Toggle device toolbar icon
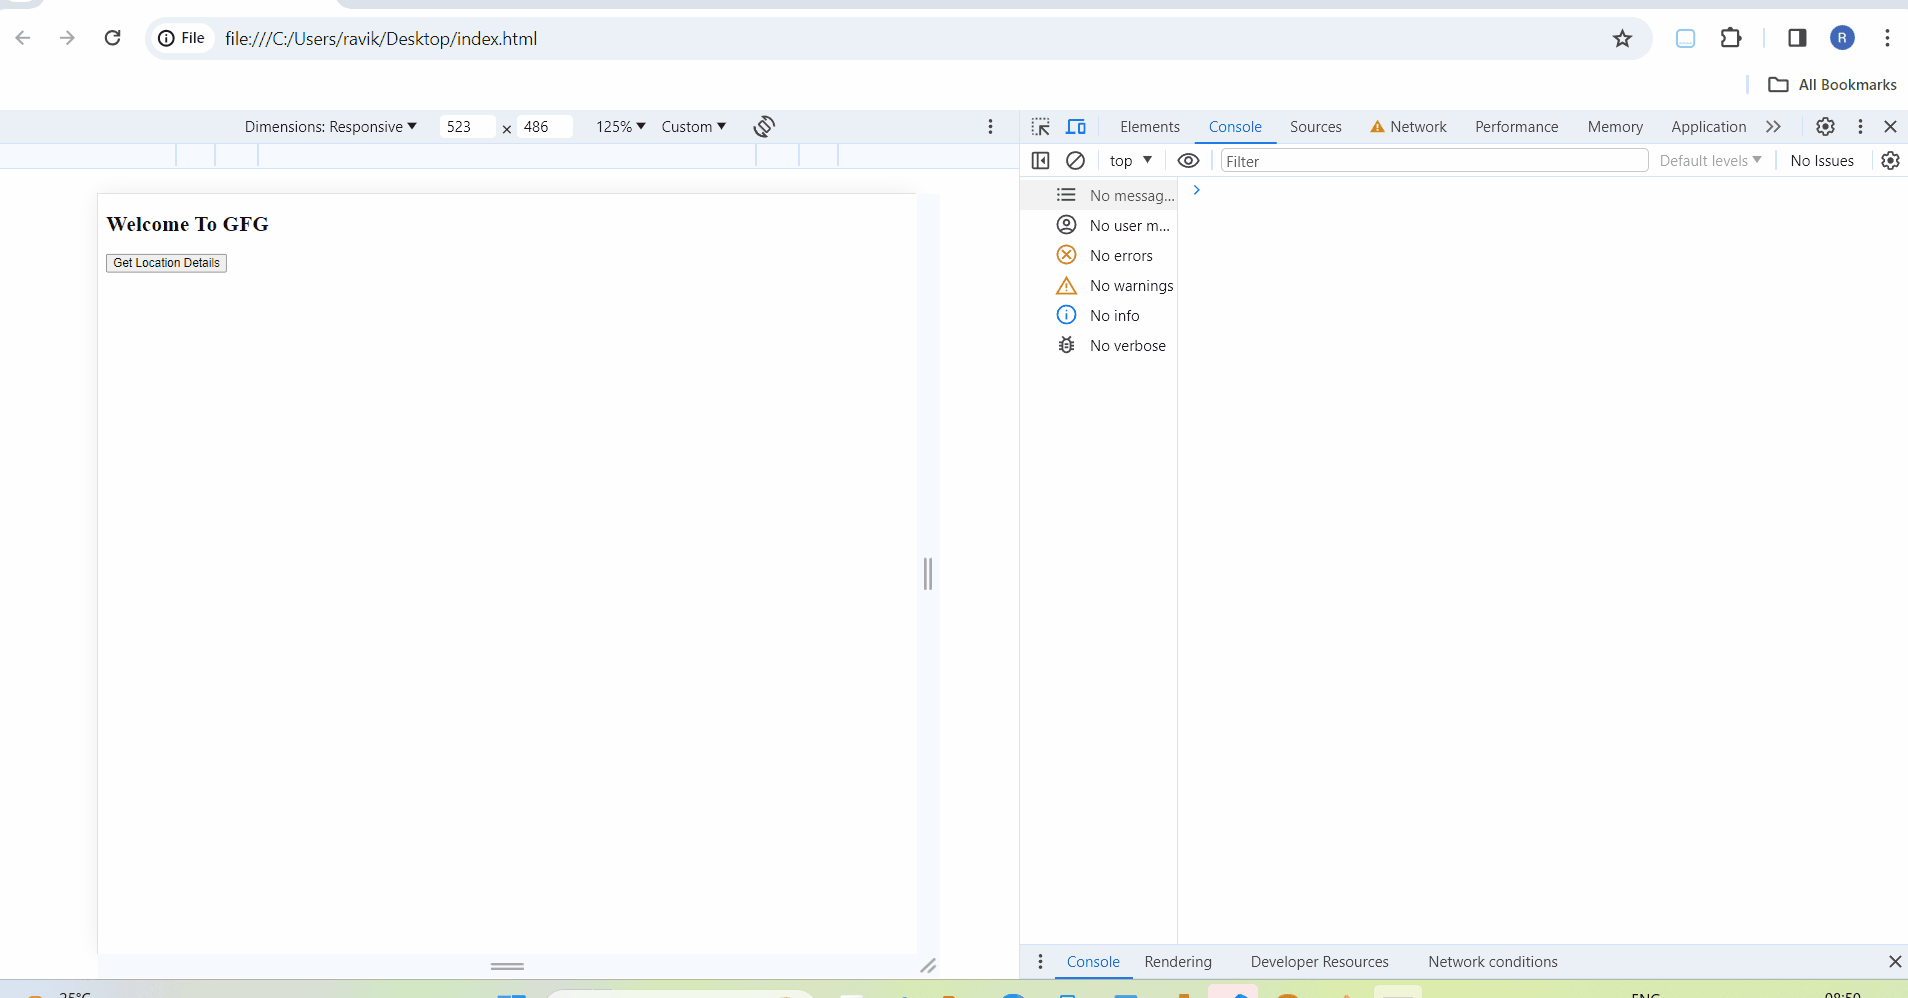Viewport: 1908px width, 998px height. coord(1076,126)
